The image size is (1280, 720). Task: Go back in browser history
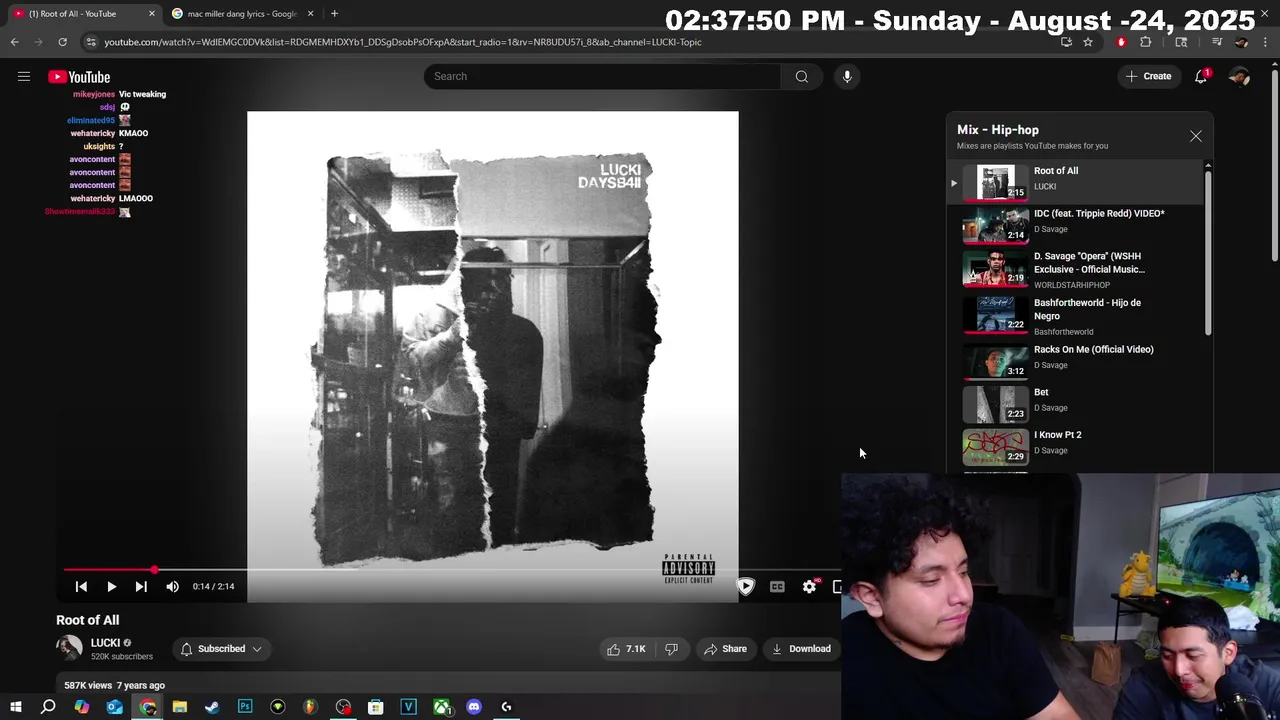(14, 42)
